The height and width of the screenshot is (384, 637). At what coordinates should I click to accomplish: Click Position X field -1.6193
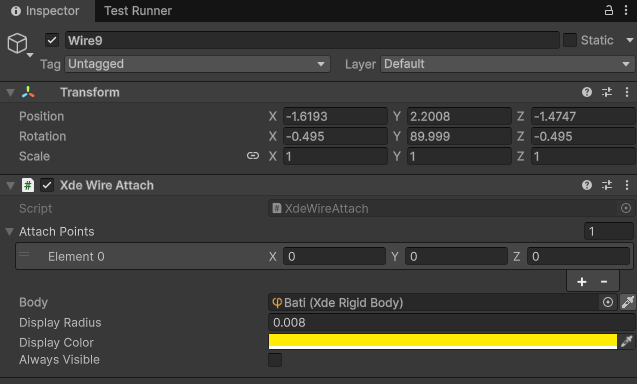[335, 116]
